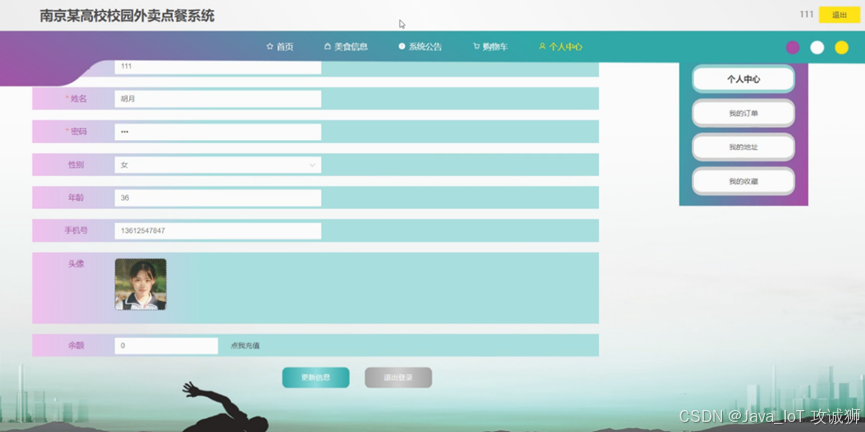
Task: Click the 手机号 field with 13612547847
Action: pos(218,231)
